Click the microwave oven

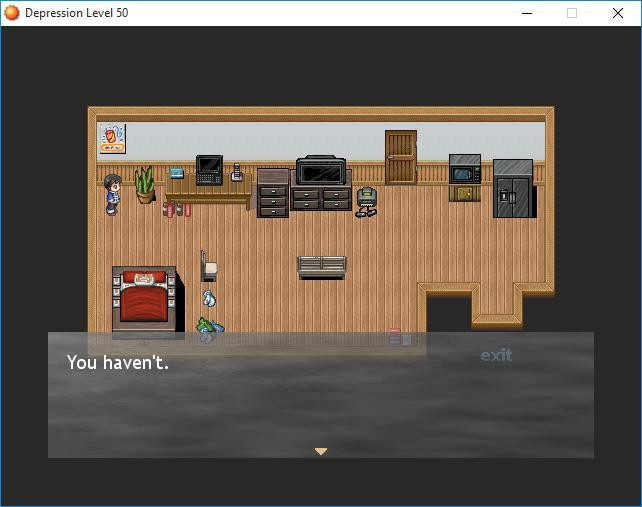click(x=465, y=169)
